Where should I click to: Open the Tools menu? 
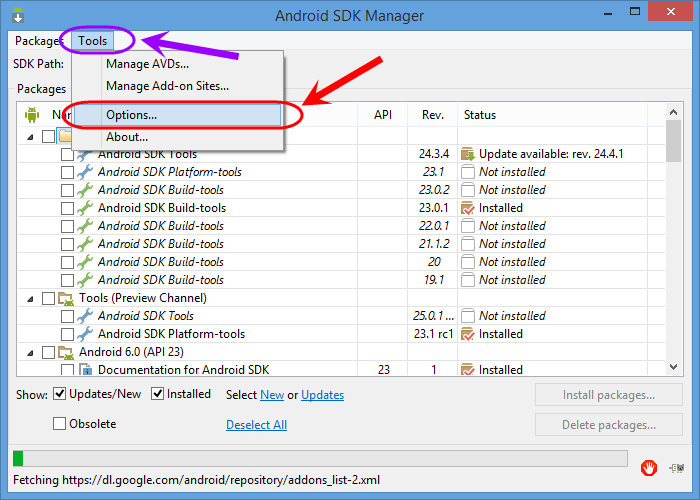click(92, 41)
